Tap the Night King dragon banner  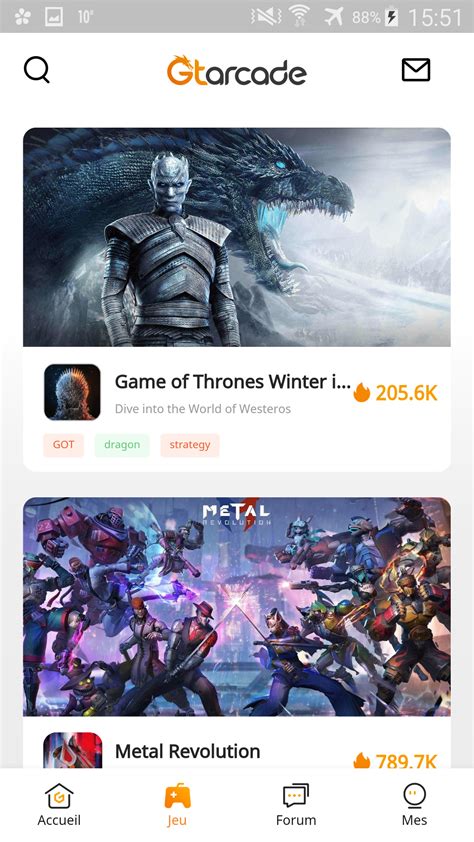tap(237, 237)
